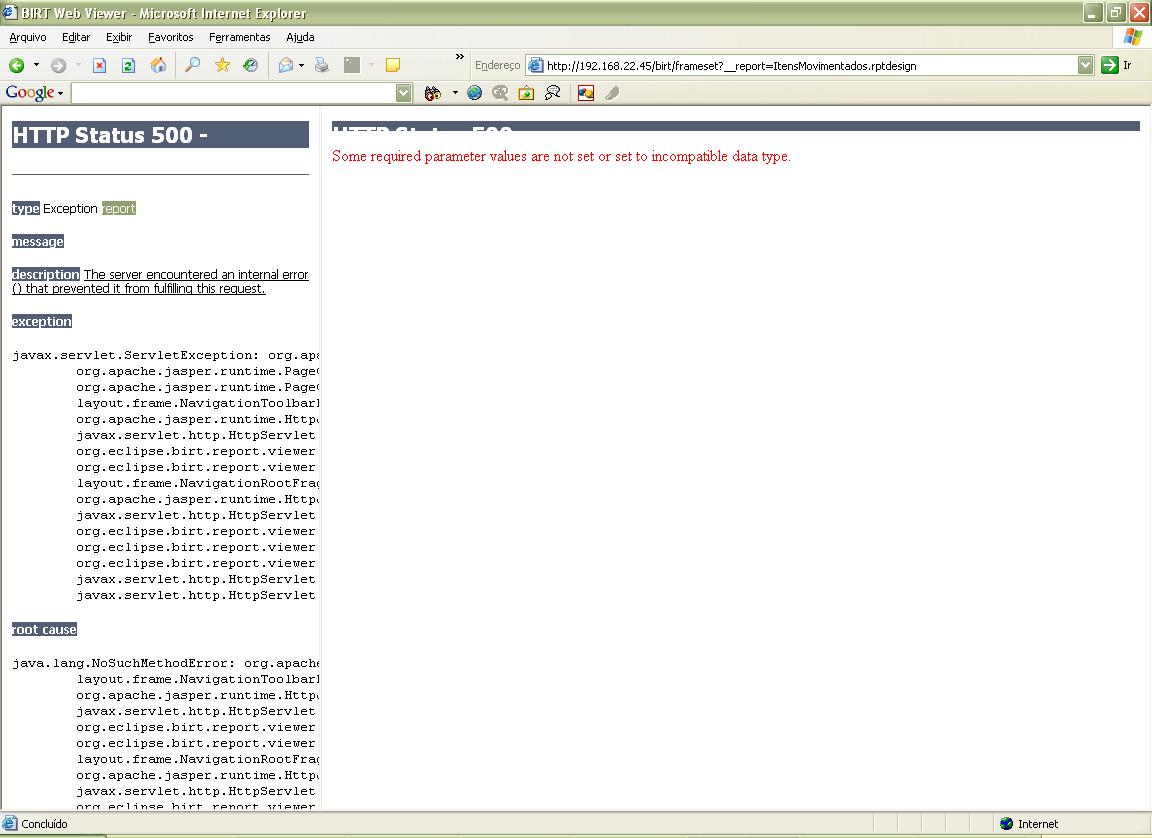Click the 'HTTP Status 500 -' heading
1152x838 pixels.
coord(160,134)
